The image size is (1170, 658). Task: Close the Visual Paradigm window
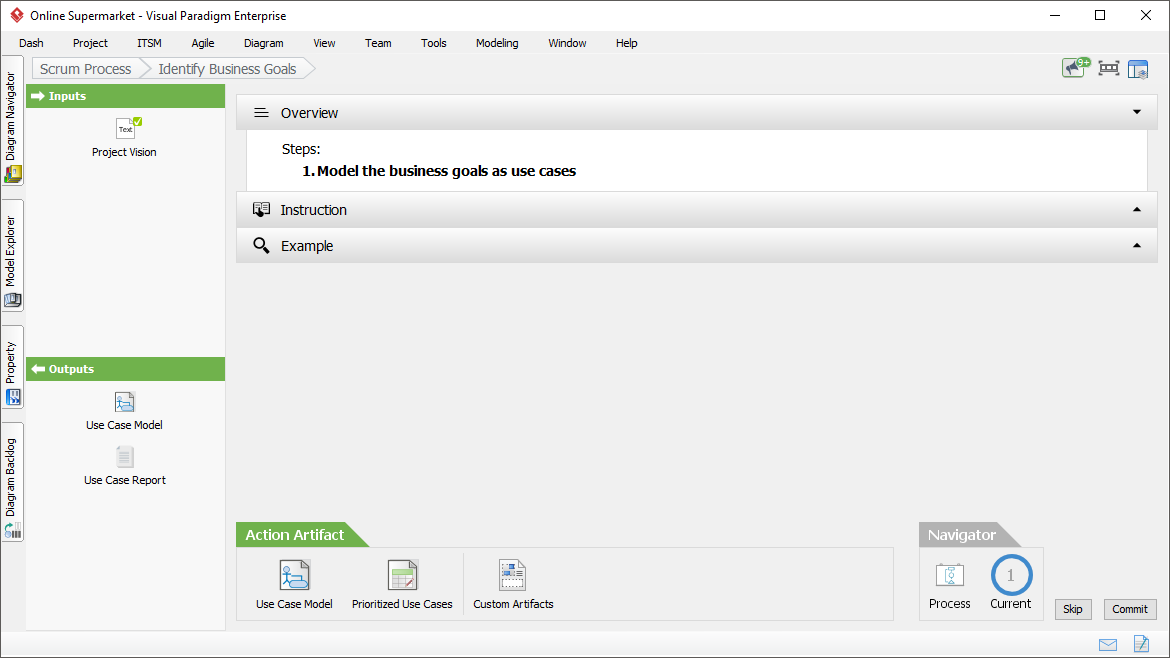click(1146, 15)
